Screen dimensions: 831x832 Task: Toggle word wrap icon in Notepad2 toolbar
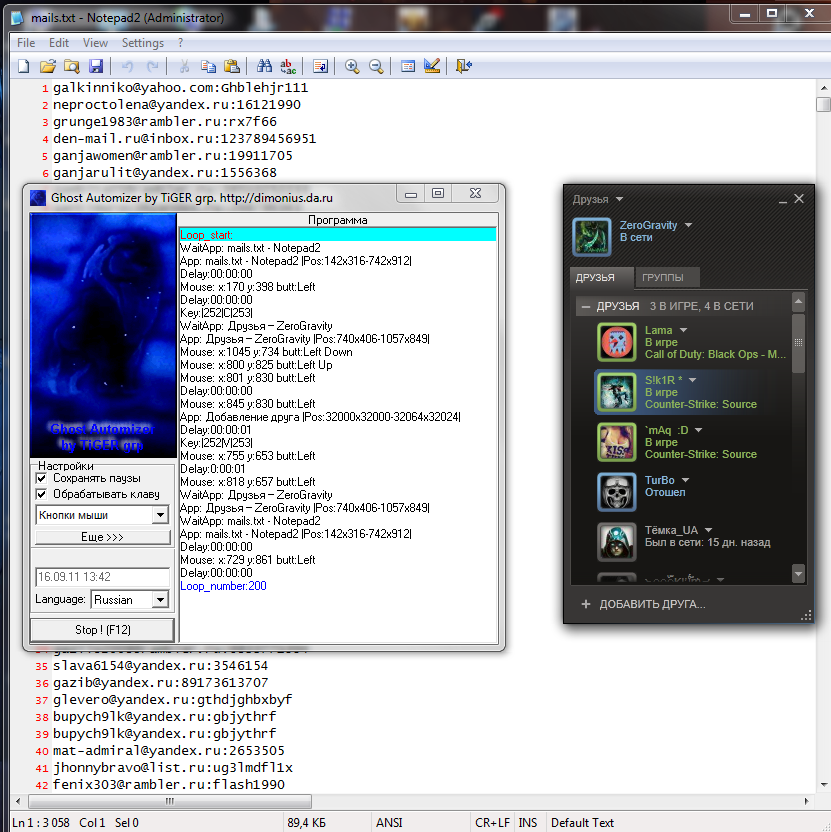321,66
